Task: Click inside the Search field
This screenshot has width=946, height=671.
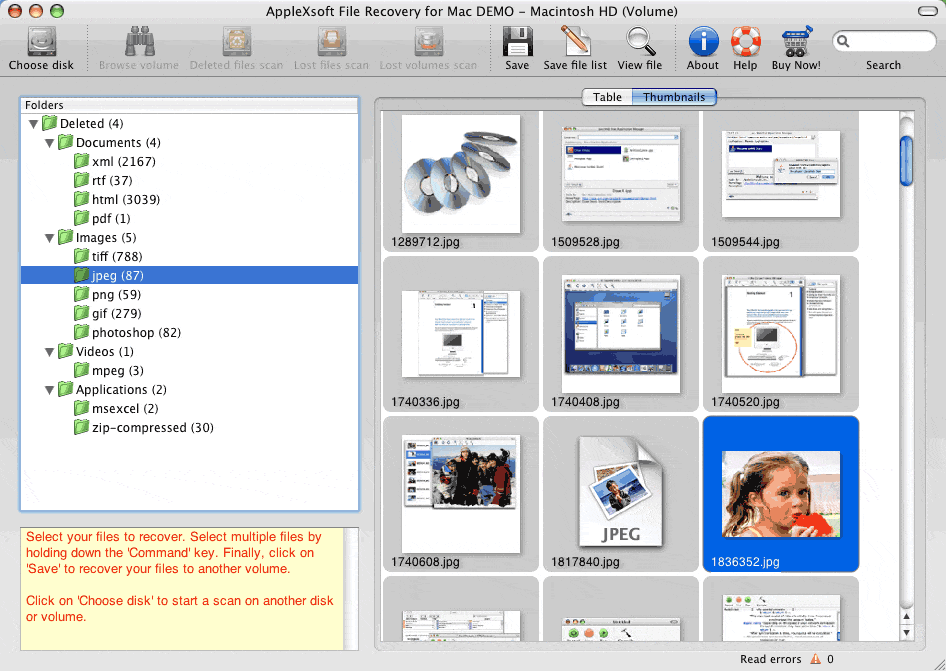Action: point(884,42)
